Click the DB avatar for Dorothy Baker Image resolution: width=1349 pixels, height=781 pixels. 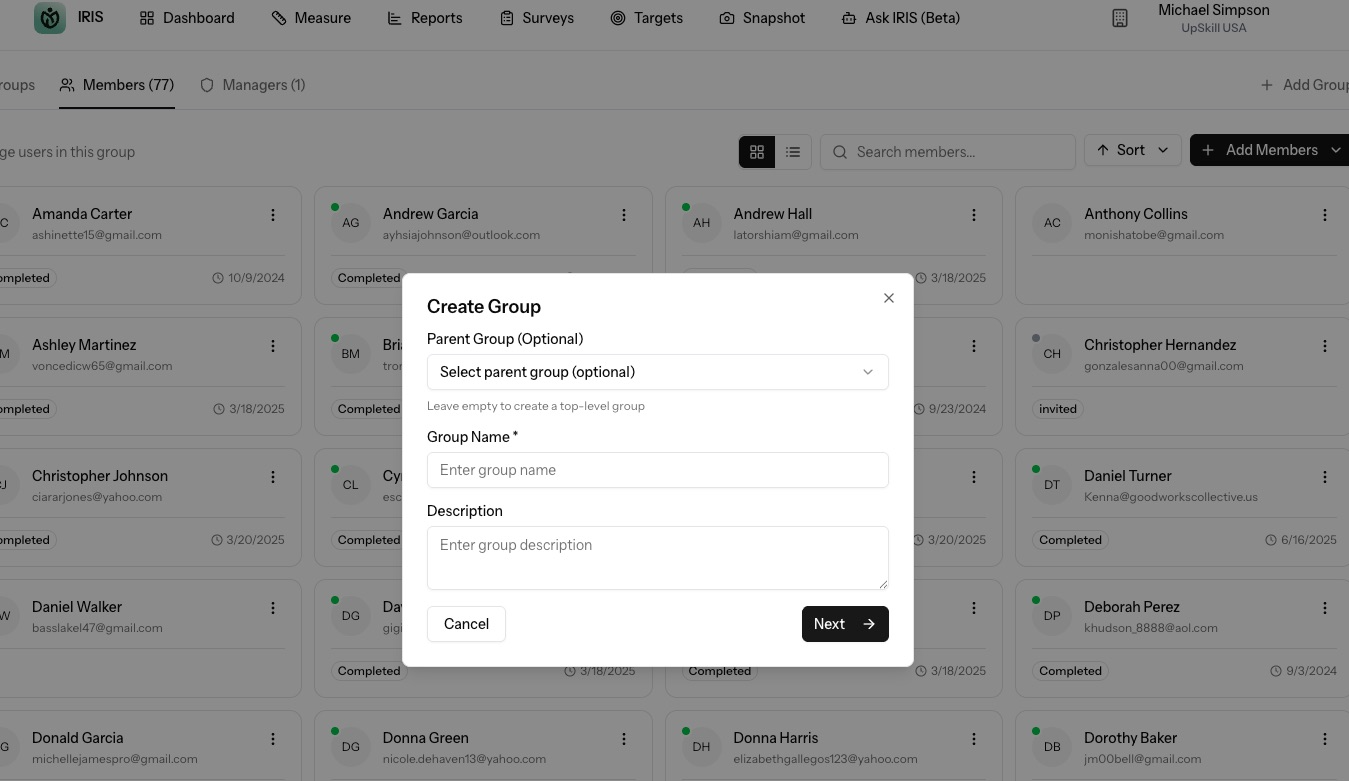pyautogui.click(x=1052, y=747)
